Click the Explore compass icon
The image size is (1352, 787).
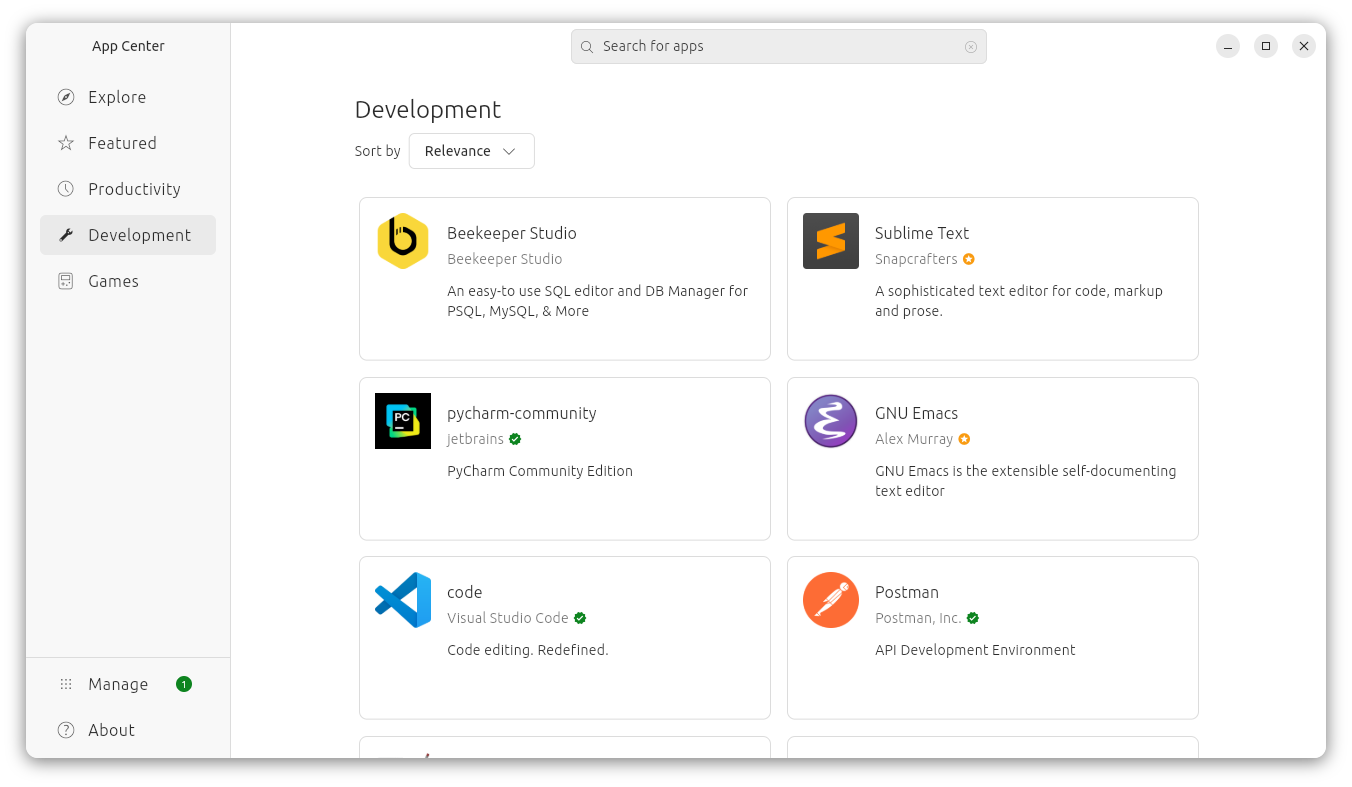[x=66, y=97]
